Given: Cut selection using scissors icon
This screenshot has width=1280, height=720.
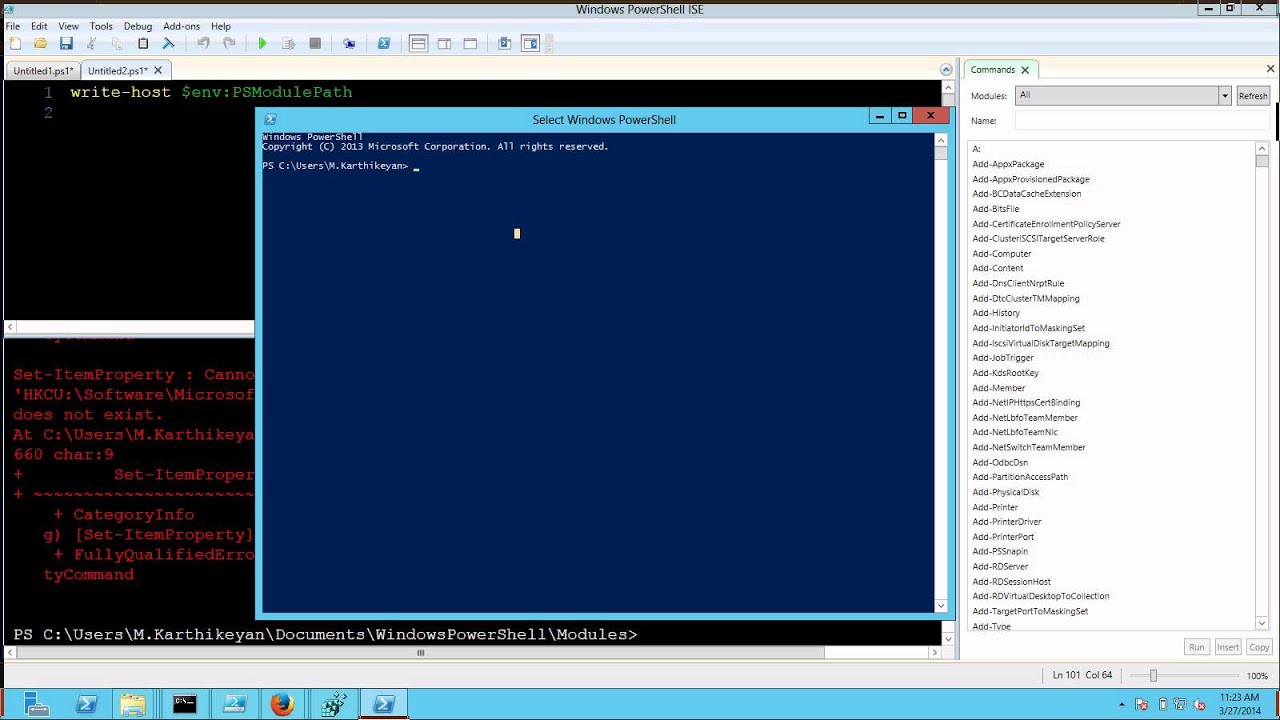Looking at the screenshot, I should click(92, 43).
